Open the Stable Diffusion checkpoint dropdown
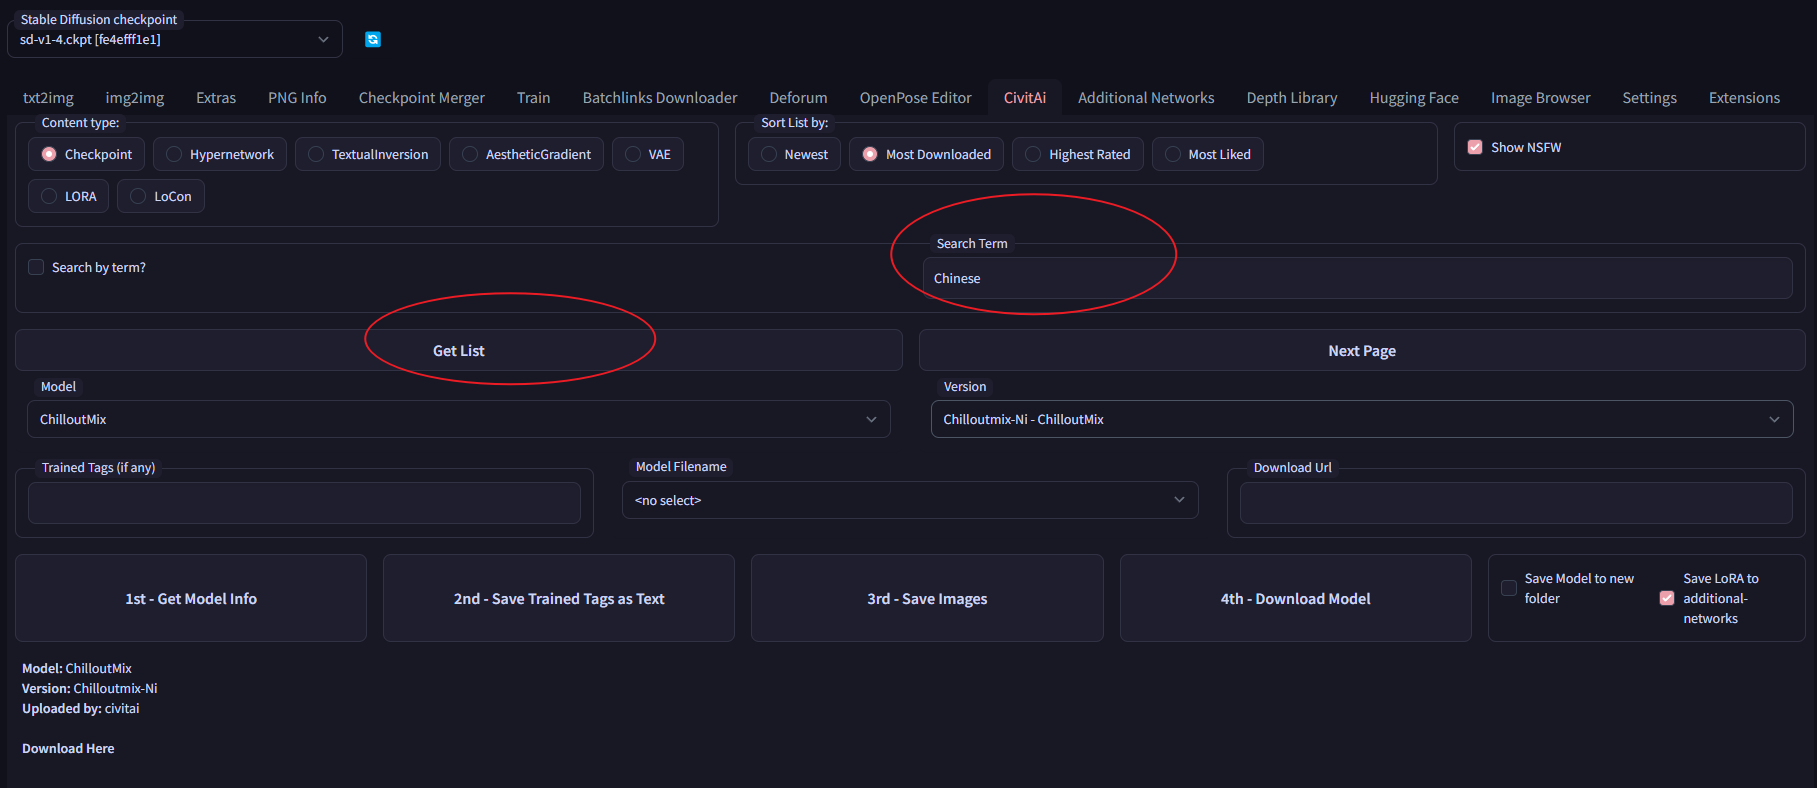The width and height of the screenshot is (1817, 788). coord(175,39)
